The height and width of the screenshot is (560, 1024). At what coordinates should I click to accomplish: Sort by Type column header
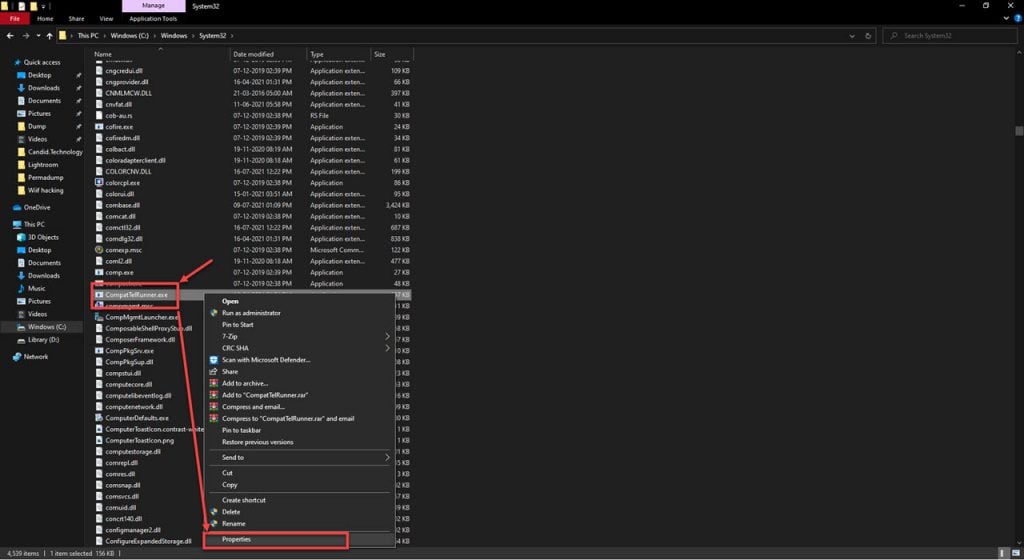click(317, 54)
